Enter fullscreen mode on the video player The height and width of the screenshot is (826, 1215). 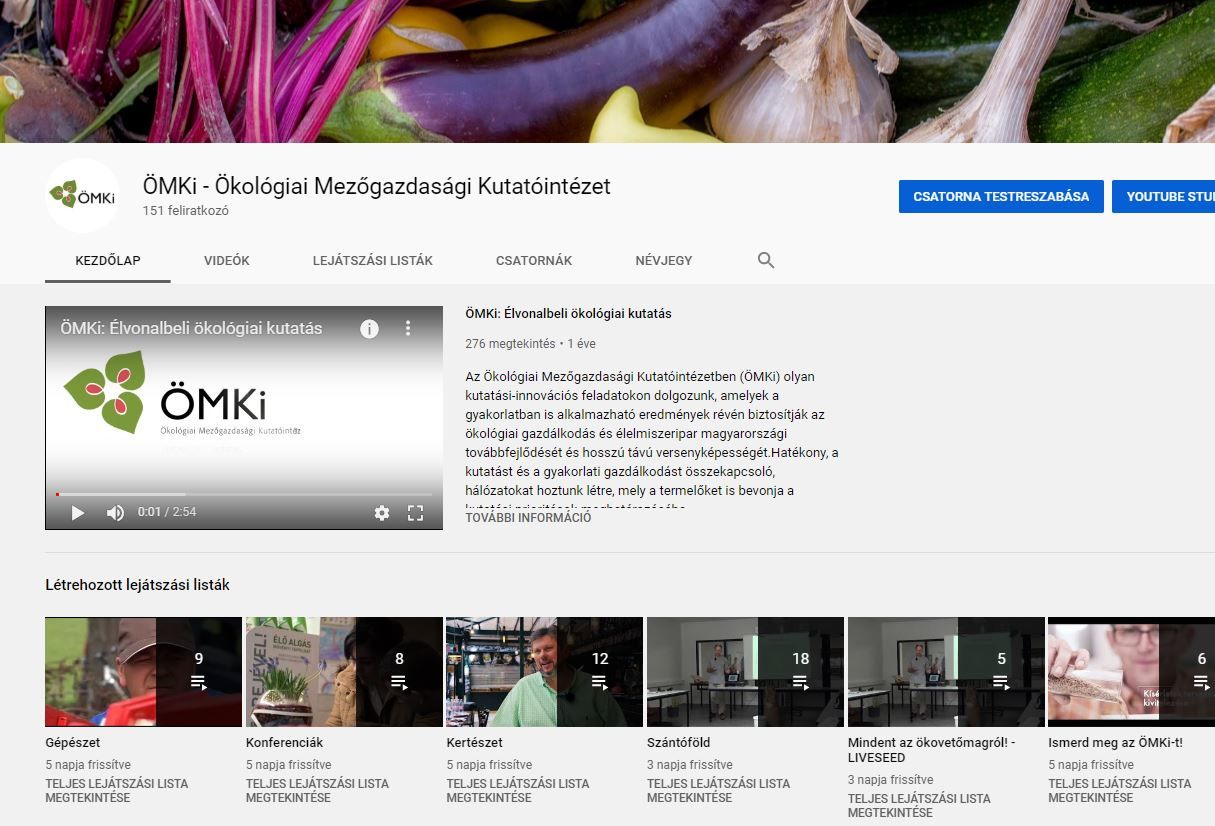click(x=416, y=513)
